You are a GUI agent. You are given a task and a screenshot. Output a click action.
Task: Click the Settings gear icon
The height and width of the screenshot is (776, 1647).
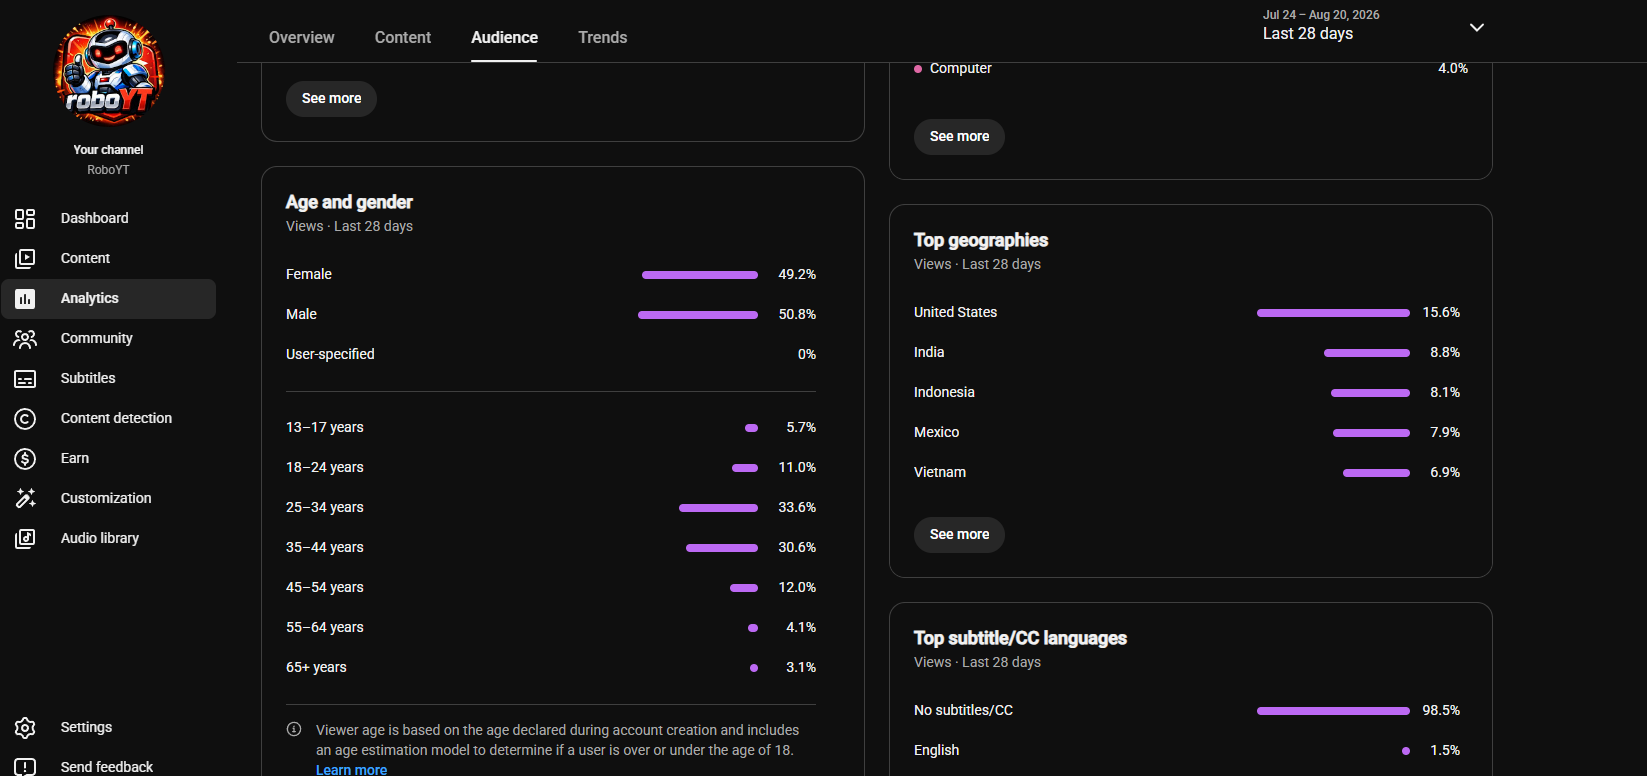pos(25,728)
